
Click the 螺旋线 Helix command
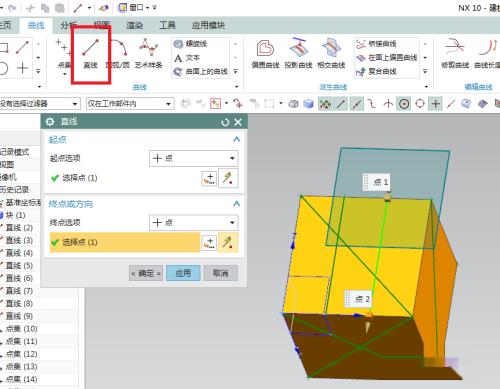coord(191,44)
